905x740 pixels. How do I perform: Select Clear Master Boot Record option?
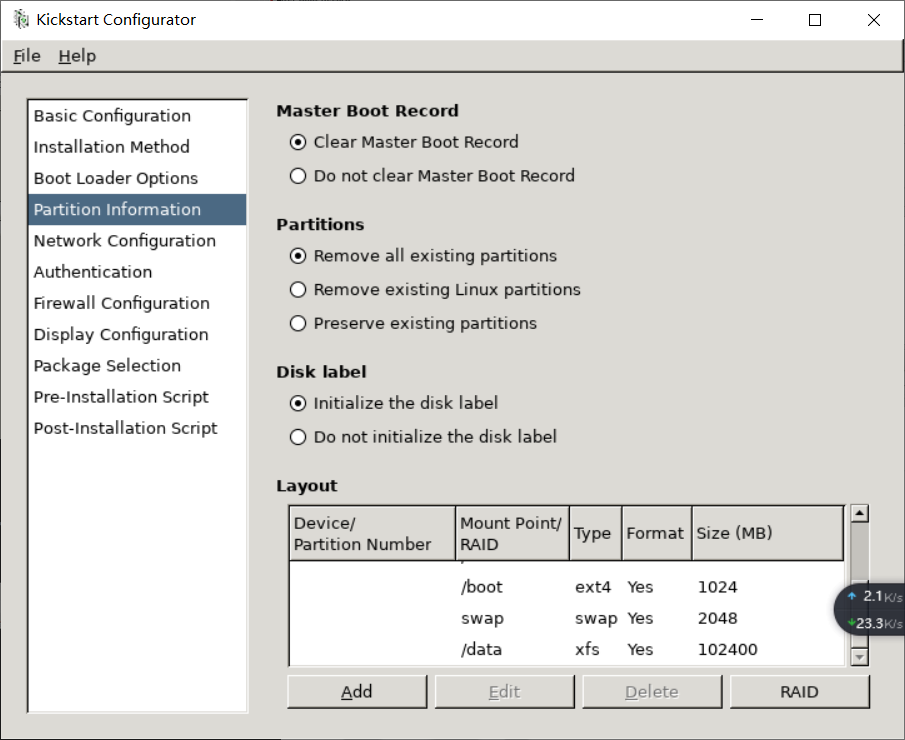(297, 142)
